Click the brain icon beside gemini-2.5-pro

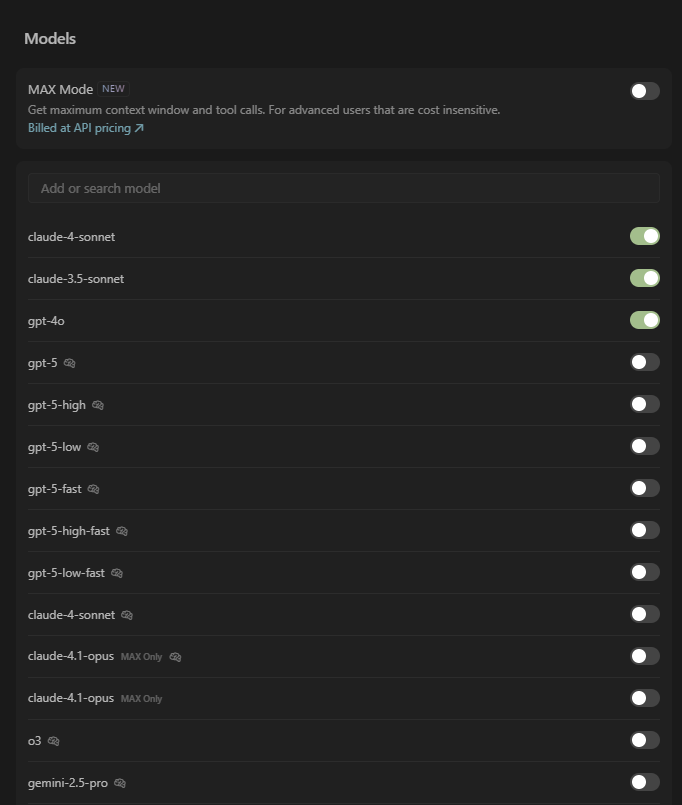[x=120, y=783]
